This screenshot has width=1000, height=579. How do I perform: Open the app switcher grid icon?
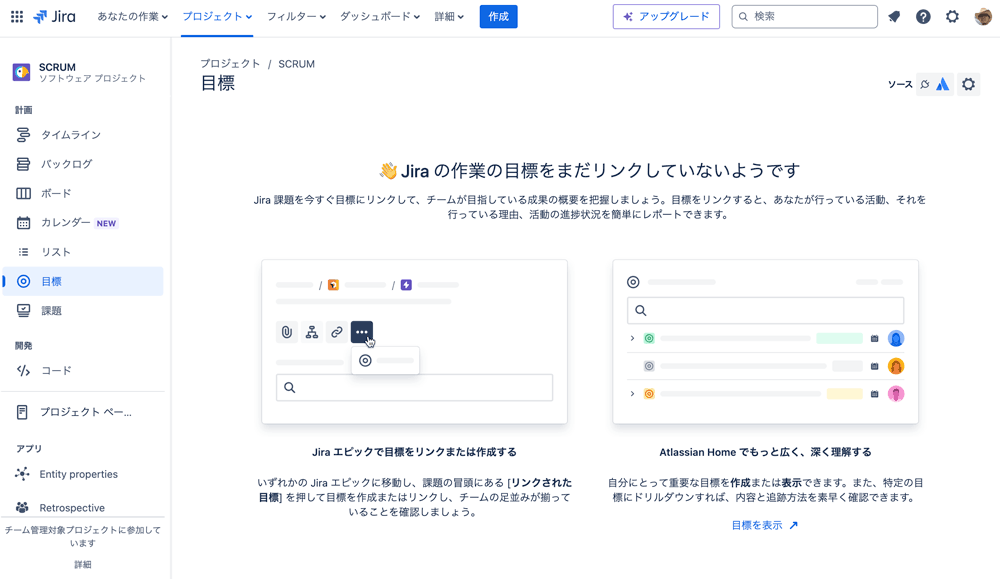click(17, 17)
